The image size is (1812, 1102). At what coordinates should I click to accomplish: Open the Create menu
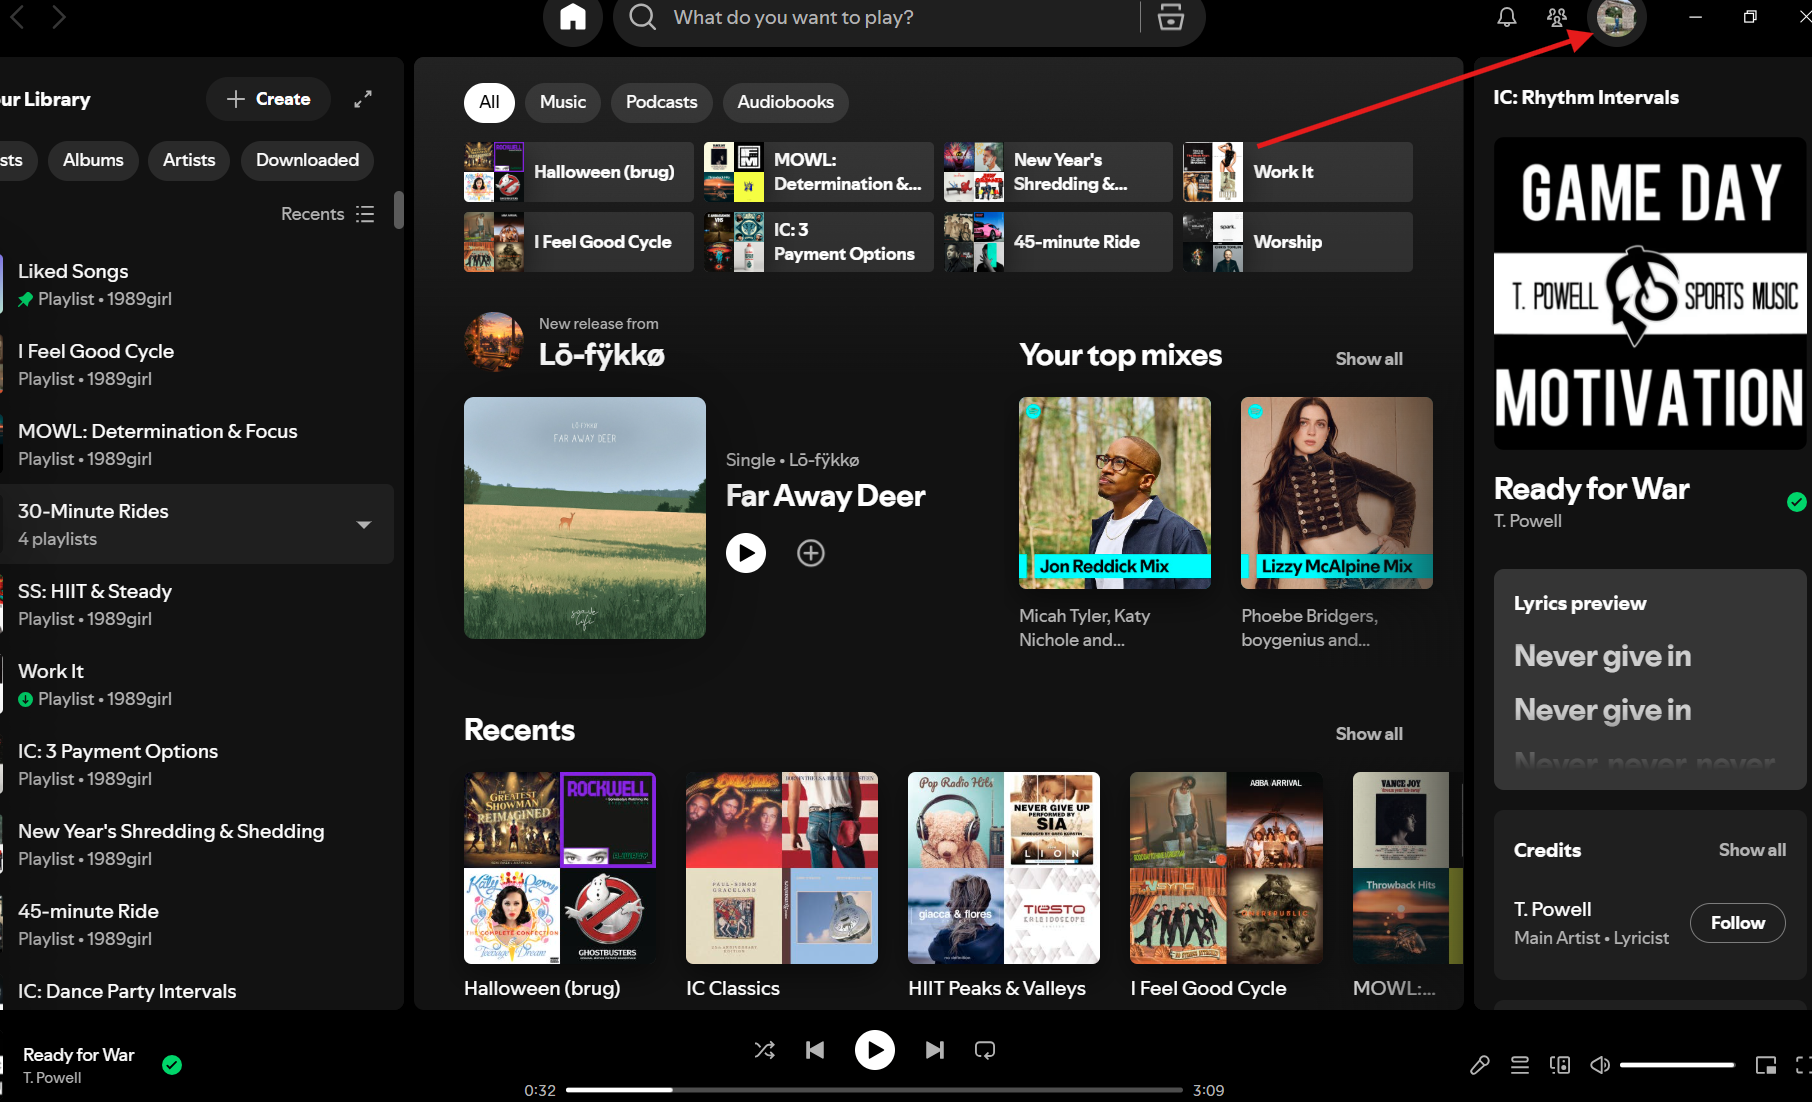click(268, 99)
